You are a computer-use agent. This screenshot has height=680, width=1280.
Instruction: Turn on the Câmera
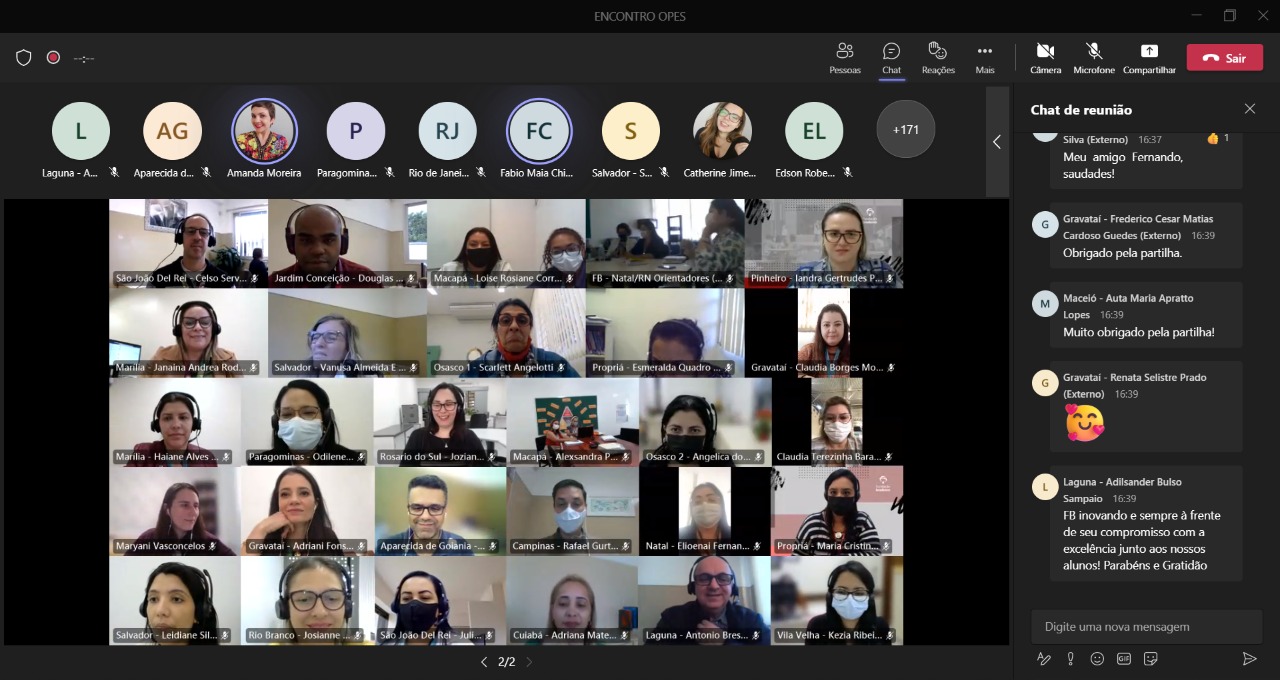click(1045, 58)
